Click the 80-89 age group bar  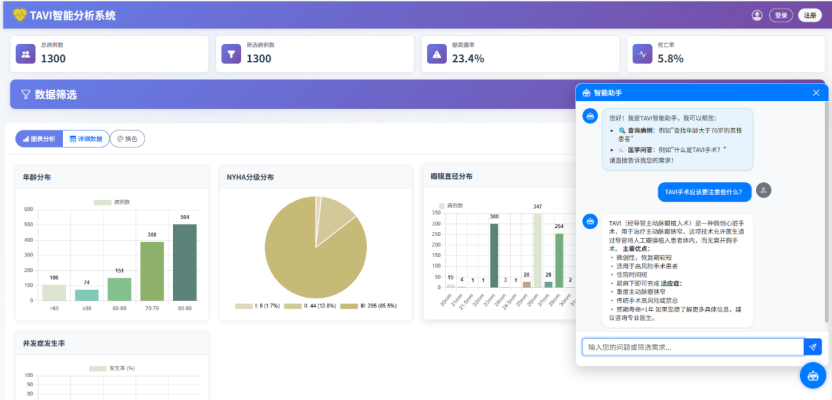click(185, 262)
